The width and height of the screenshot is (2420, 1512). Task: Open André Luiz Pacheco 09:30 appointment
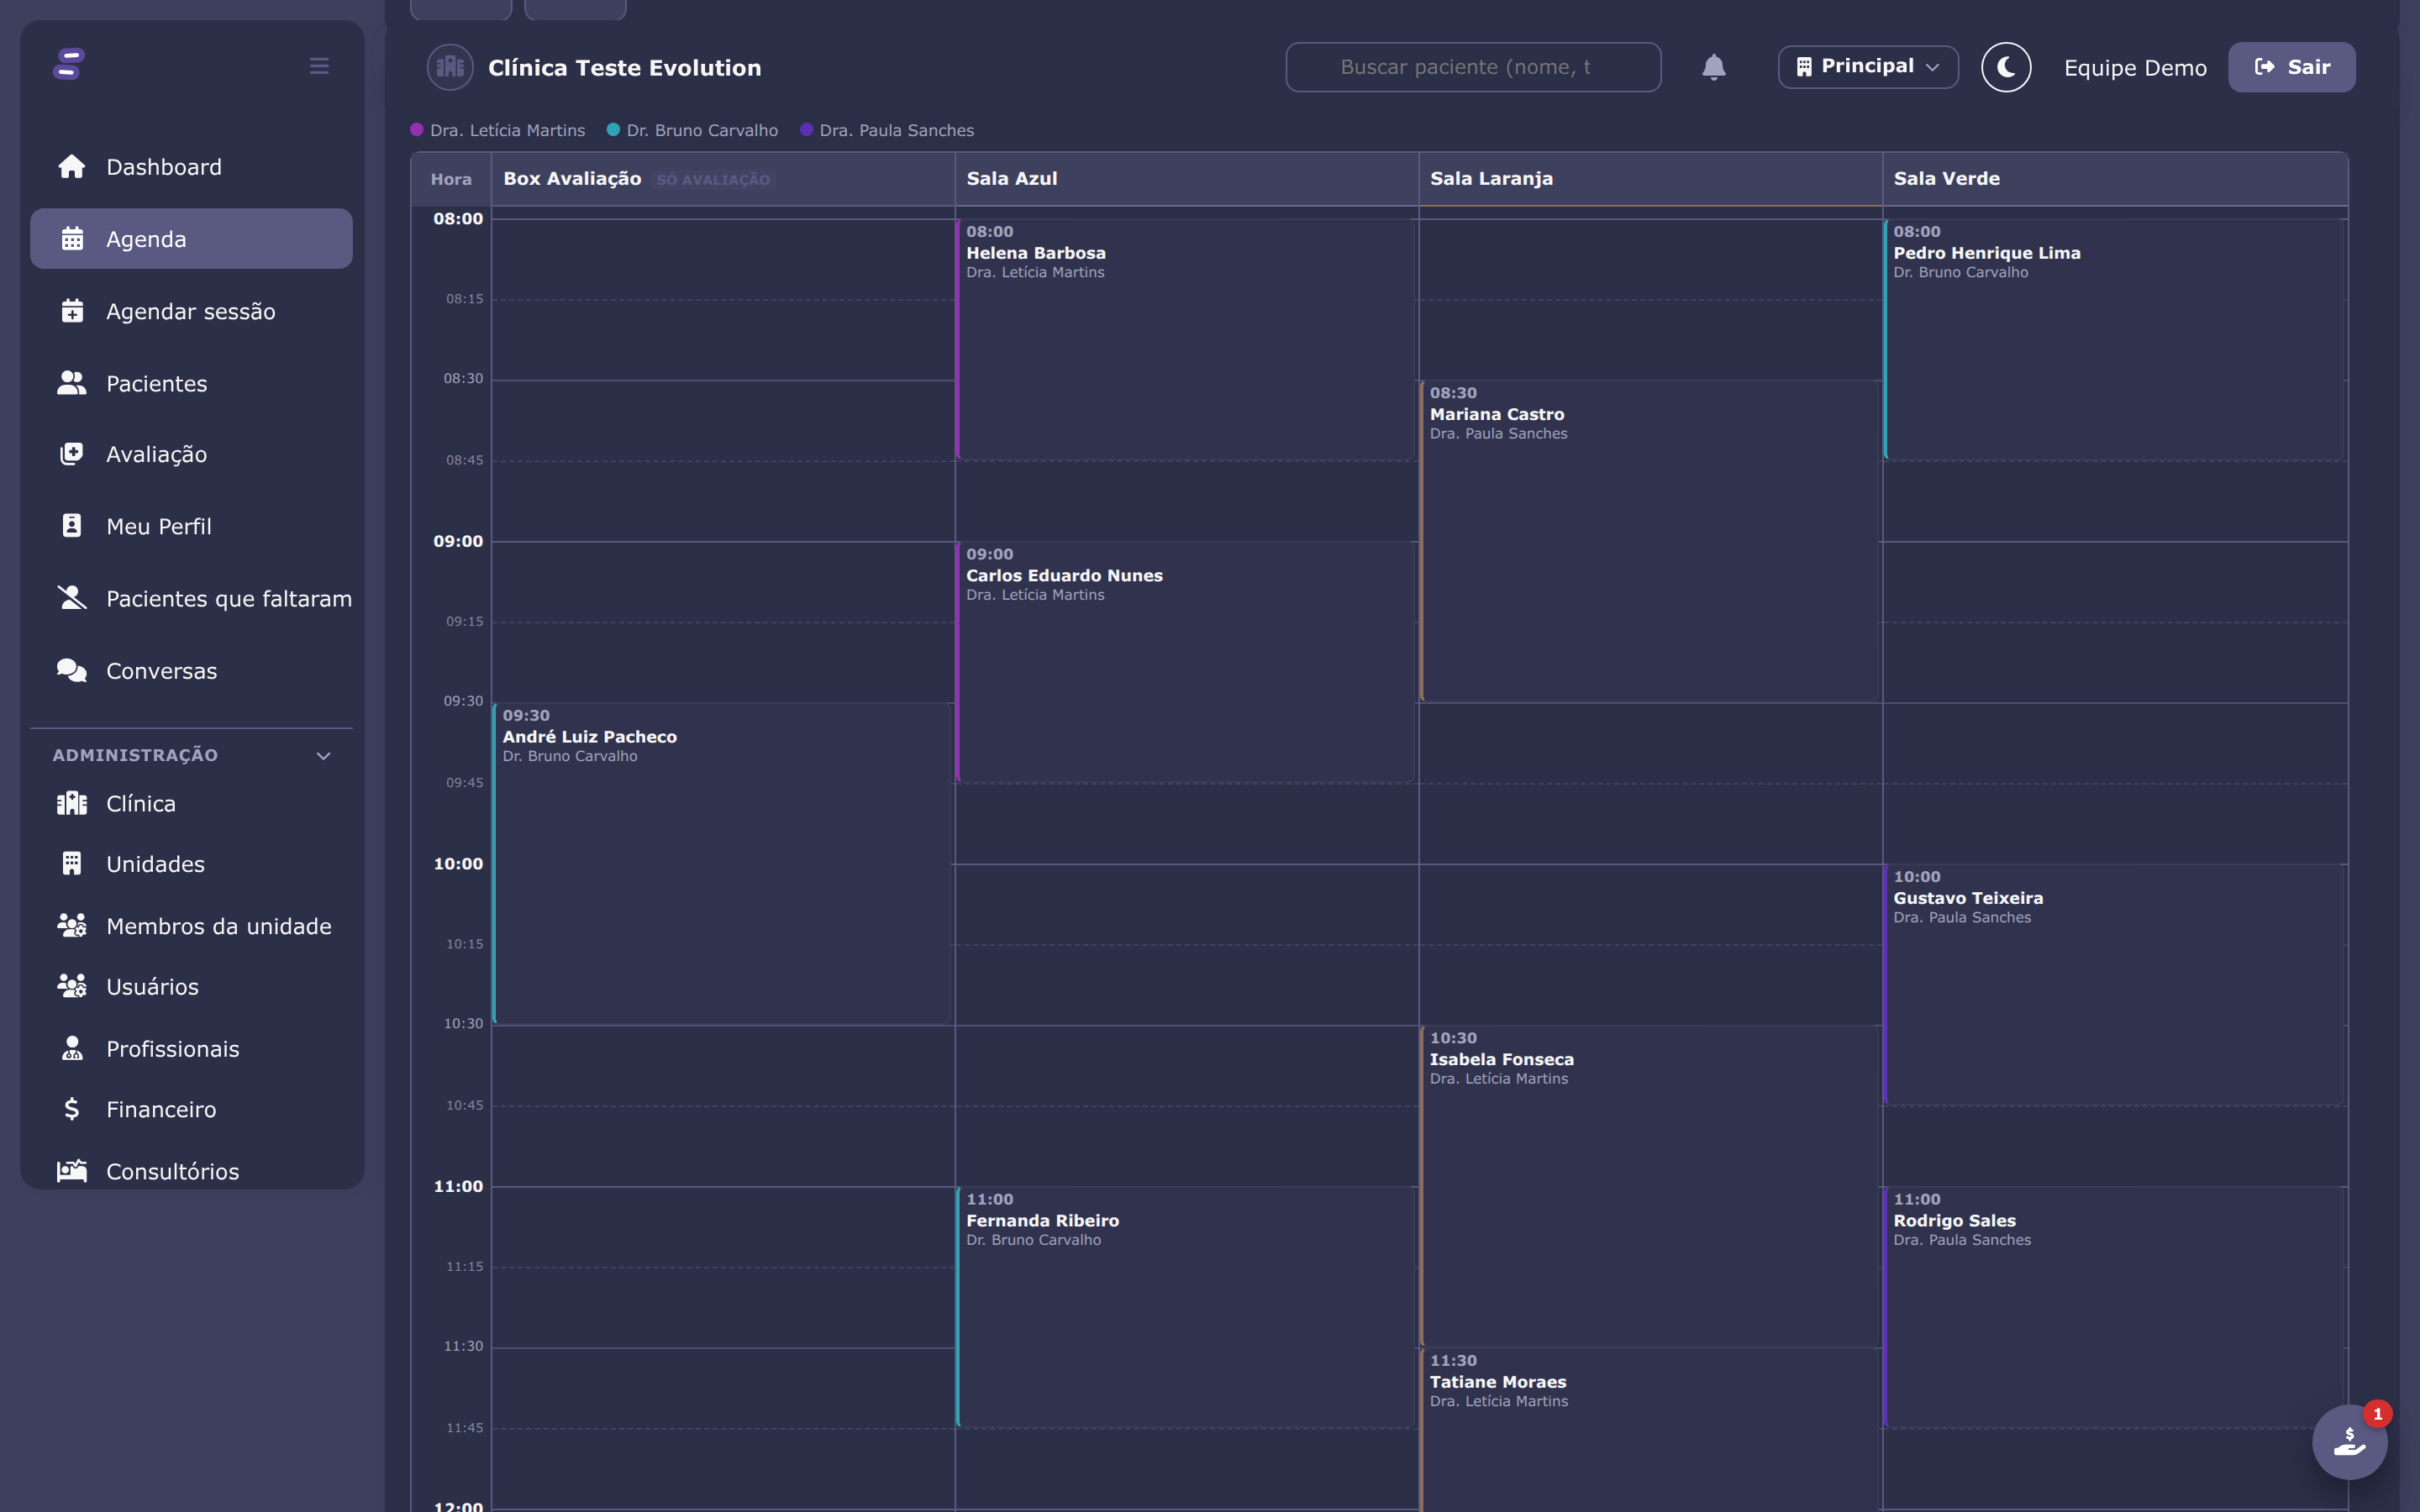coord(722,863)
